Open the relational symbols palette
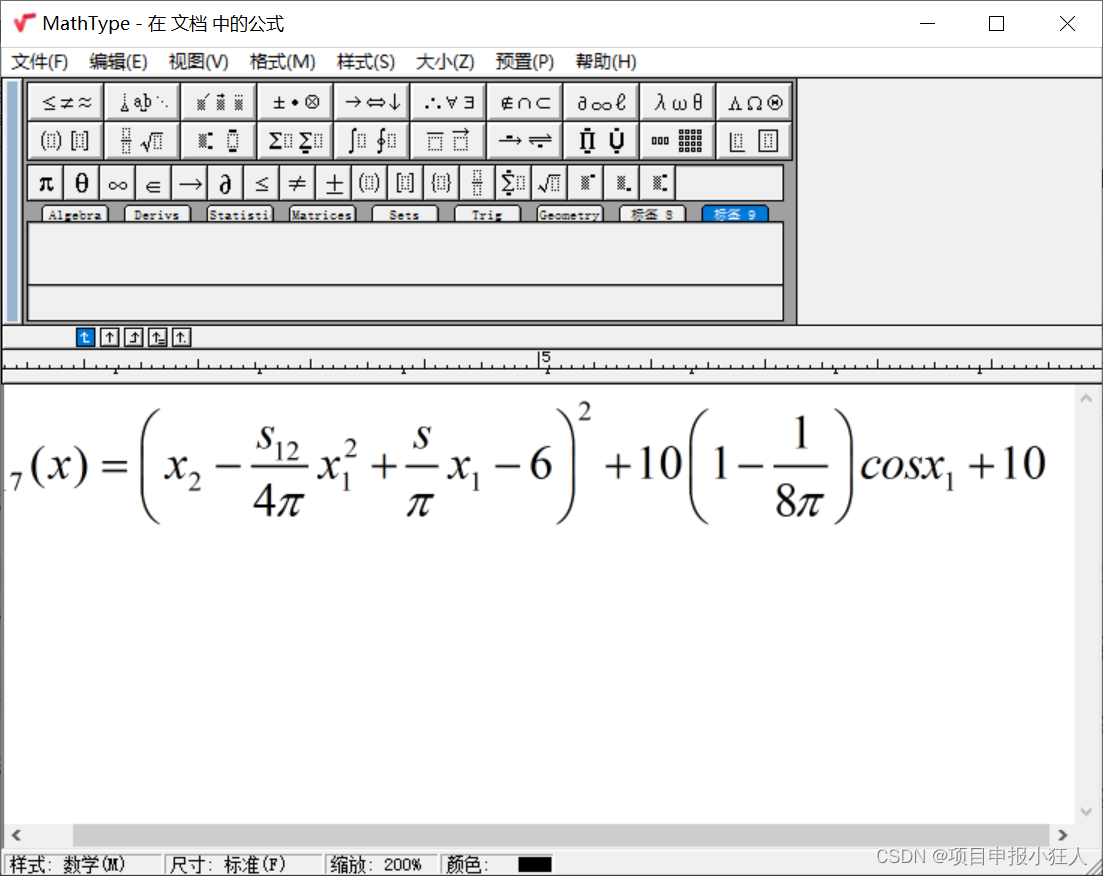Image resolution: width=1103 pixels, height=876 pixels. coord(65,100)
